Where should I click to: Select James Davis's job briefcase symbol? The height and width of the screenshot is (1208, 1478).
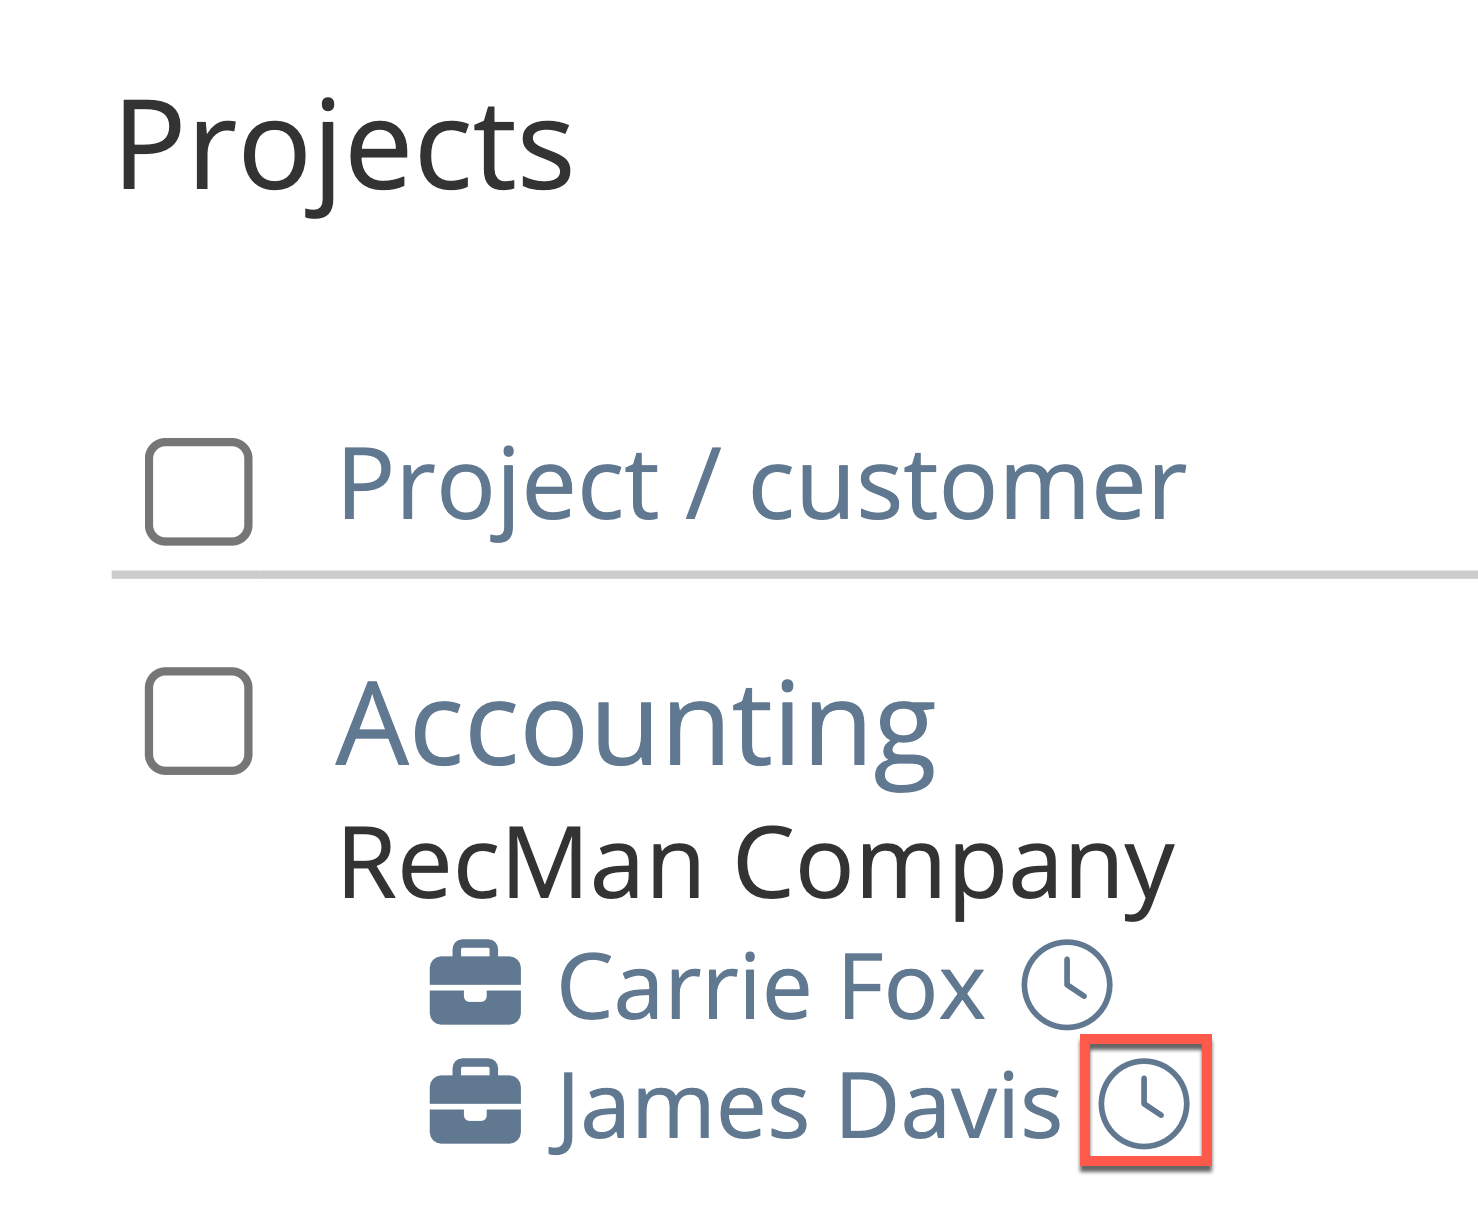475,1102
